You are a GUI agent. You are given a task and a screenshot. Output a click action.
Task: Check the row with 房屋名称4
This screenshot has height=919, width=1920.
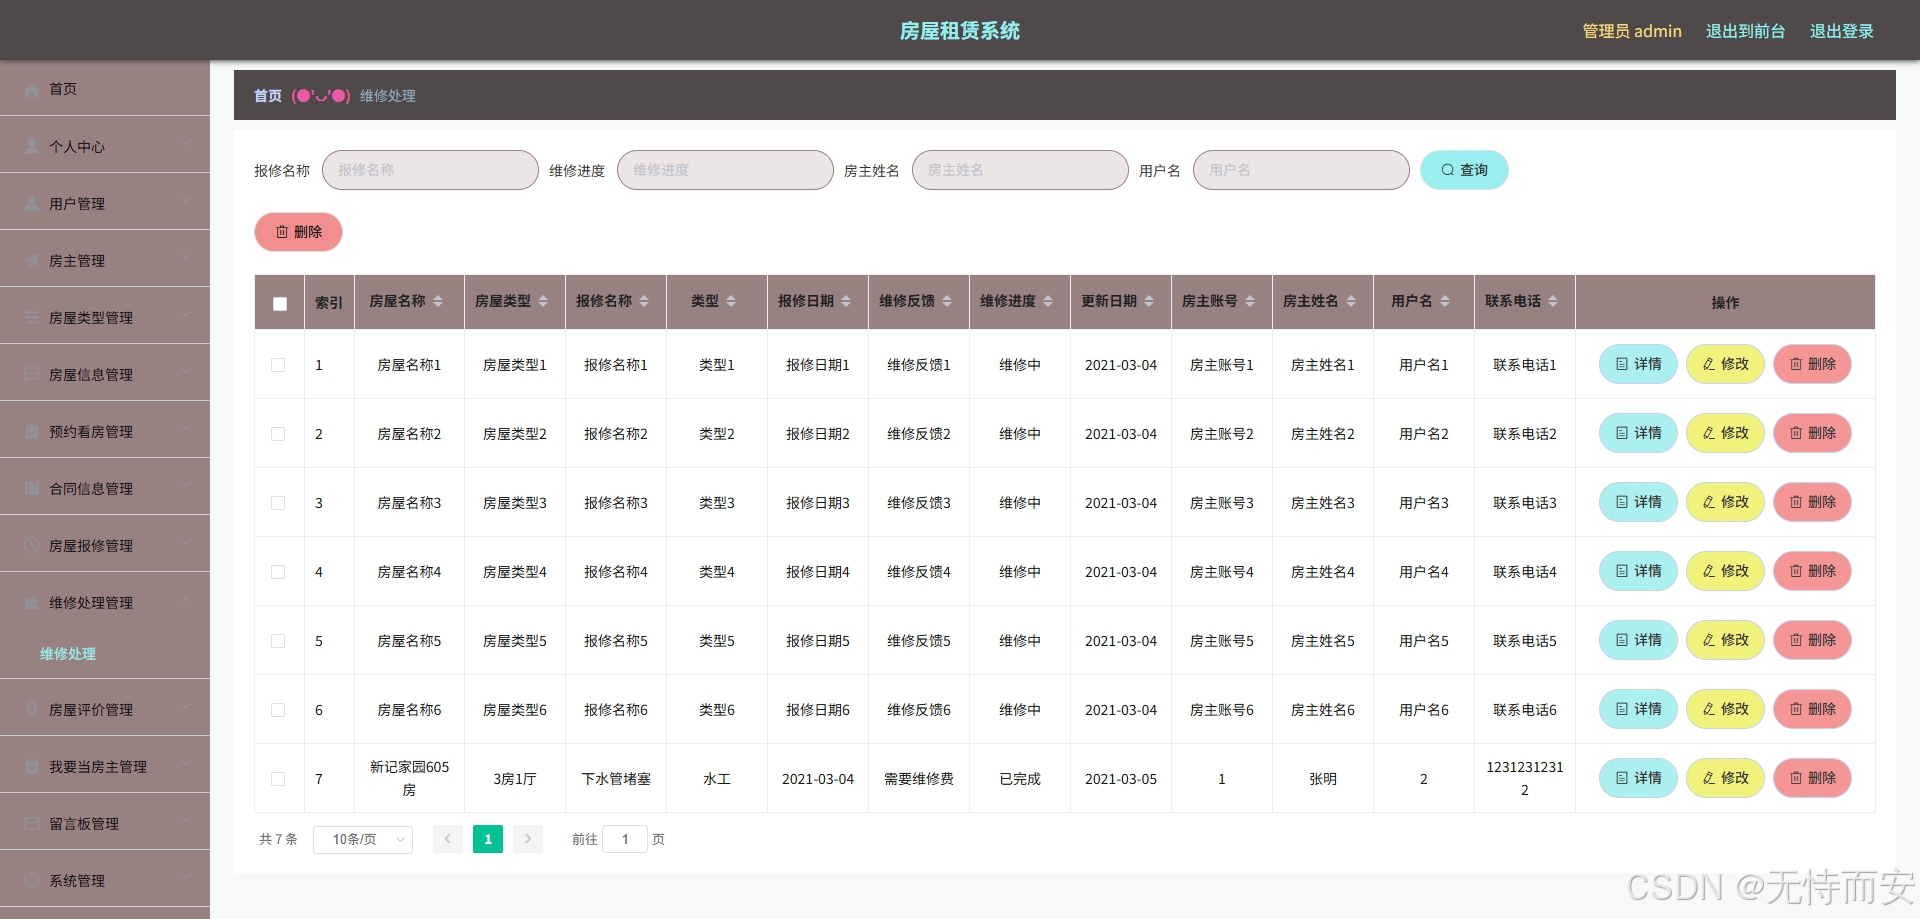pyautogui.click(x=278, y=572)
